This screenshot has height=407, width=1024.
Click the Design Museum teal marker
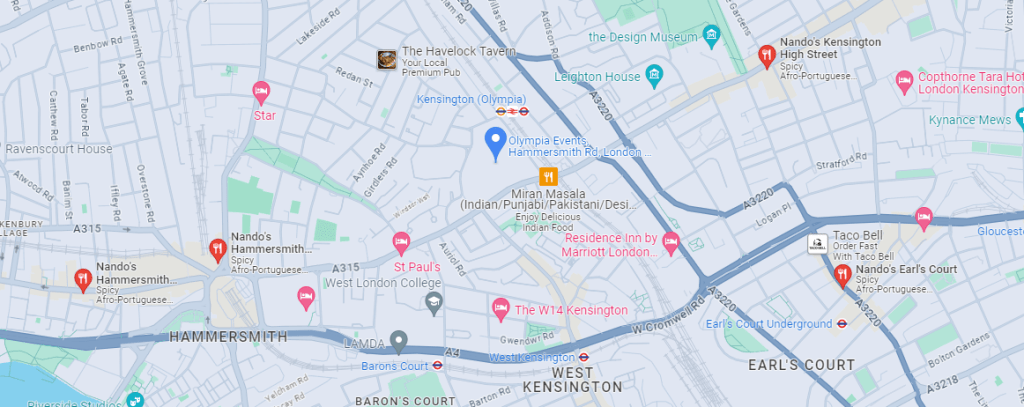click(x=711, y=36)
